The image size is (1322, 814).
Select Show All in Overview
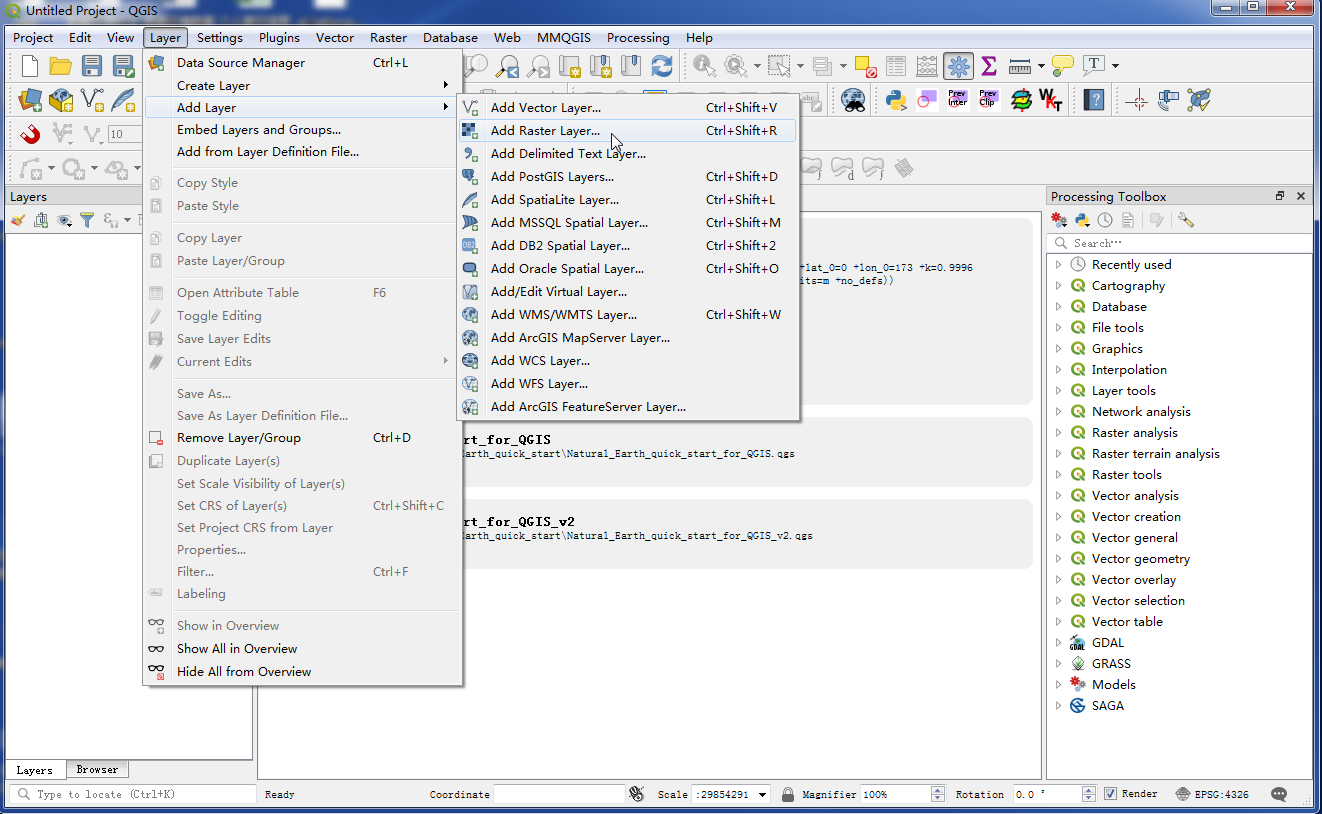pos(302,649)
